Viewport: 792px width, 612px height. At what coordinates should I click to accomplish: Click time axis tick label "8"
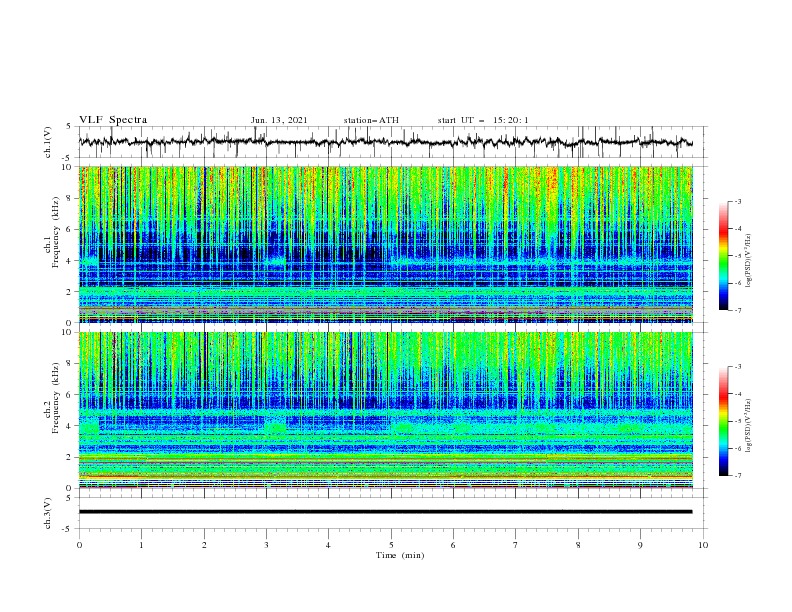tap(578, 545)
